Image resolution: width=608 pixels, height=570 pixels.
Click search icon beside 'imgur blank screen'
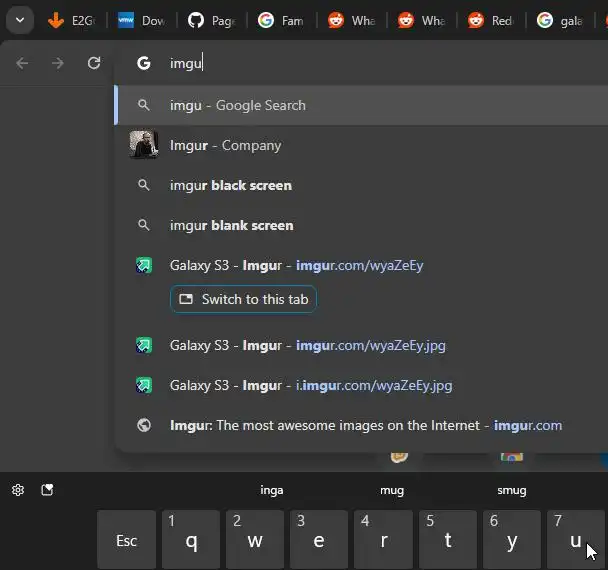point(144,225)
